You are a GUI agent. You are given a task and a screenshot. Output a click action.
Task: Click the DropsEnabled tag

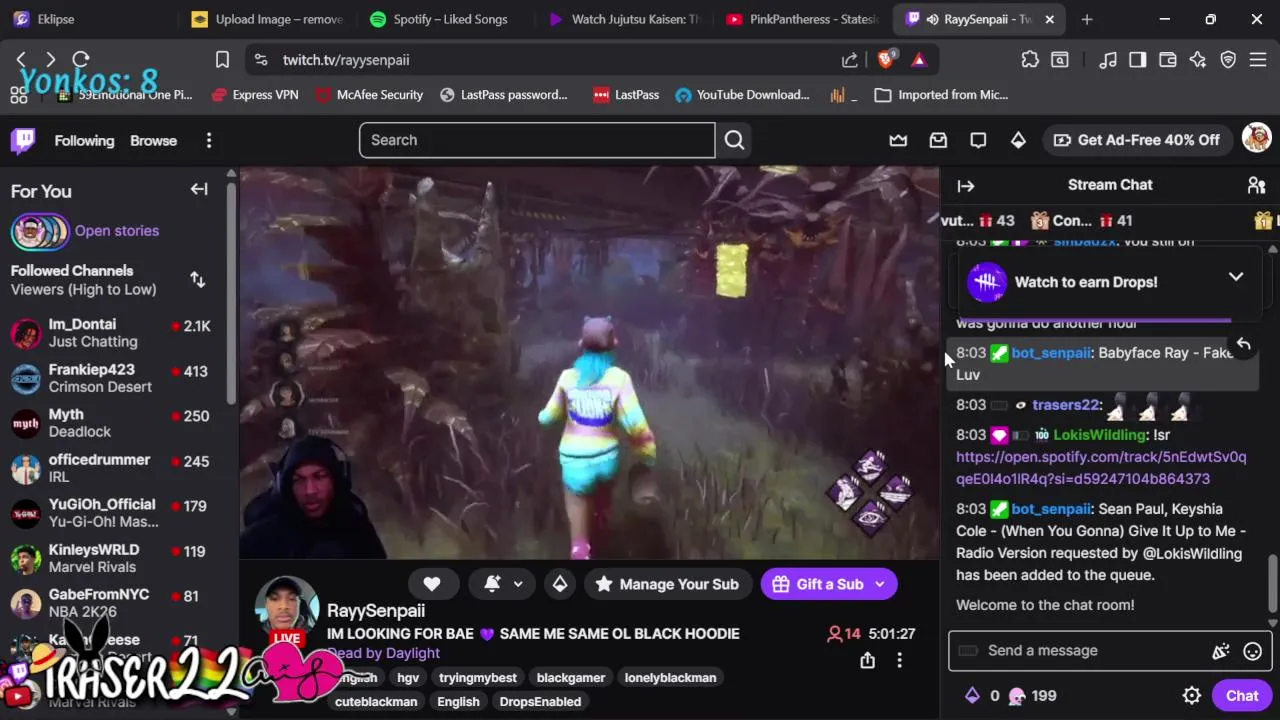(540, 702)
